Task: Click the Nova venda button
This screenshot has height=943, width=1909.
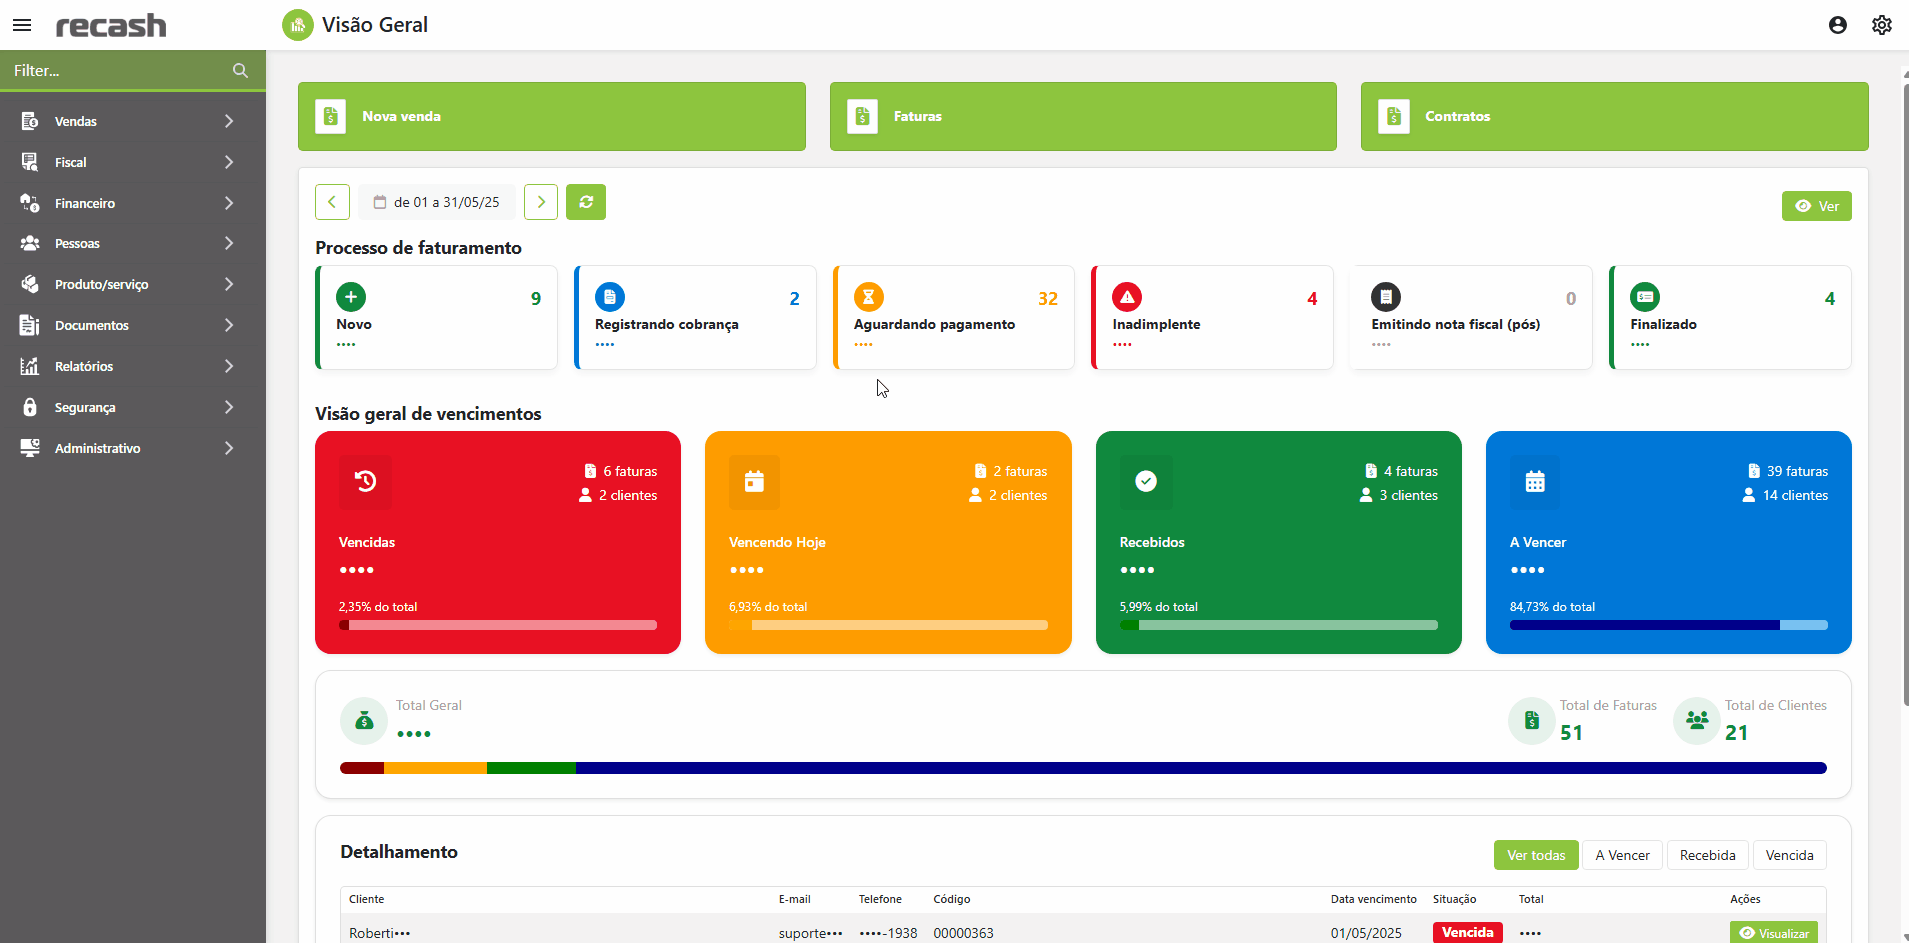Action: click(x=551, y=116)
